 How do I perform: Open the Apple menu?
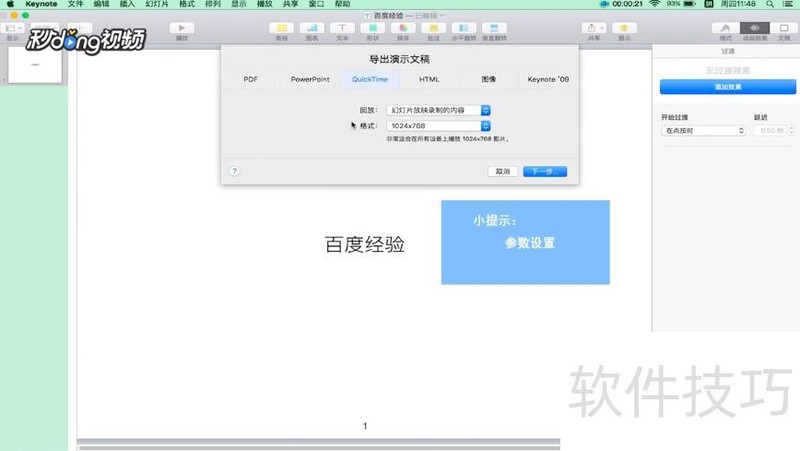[x=10, y=4]
